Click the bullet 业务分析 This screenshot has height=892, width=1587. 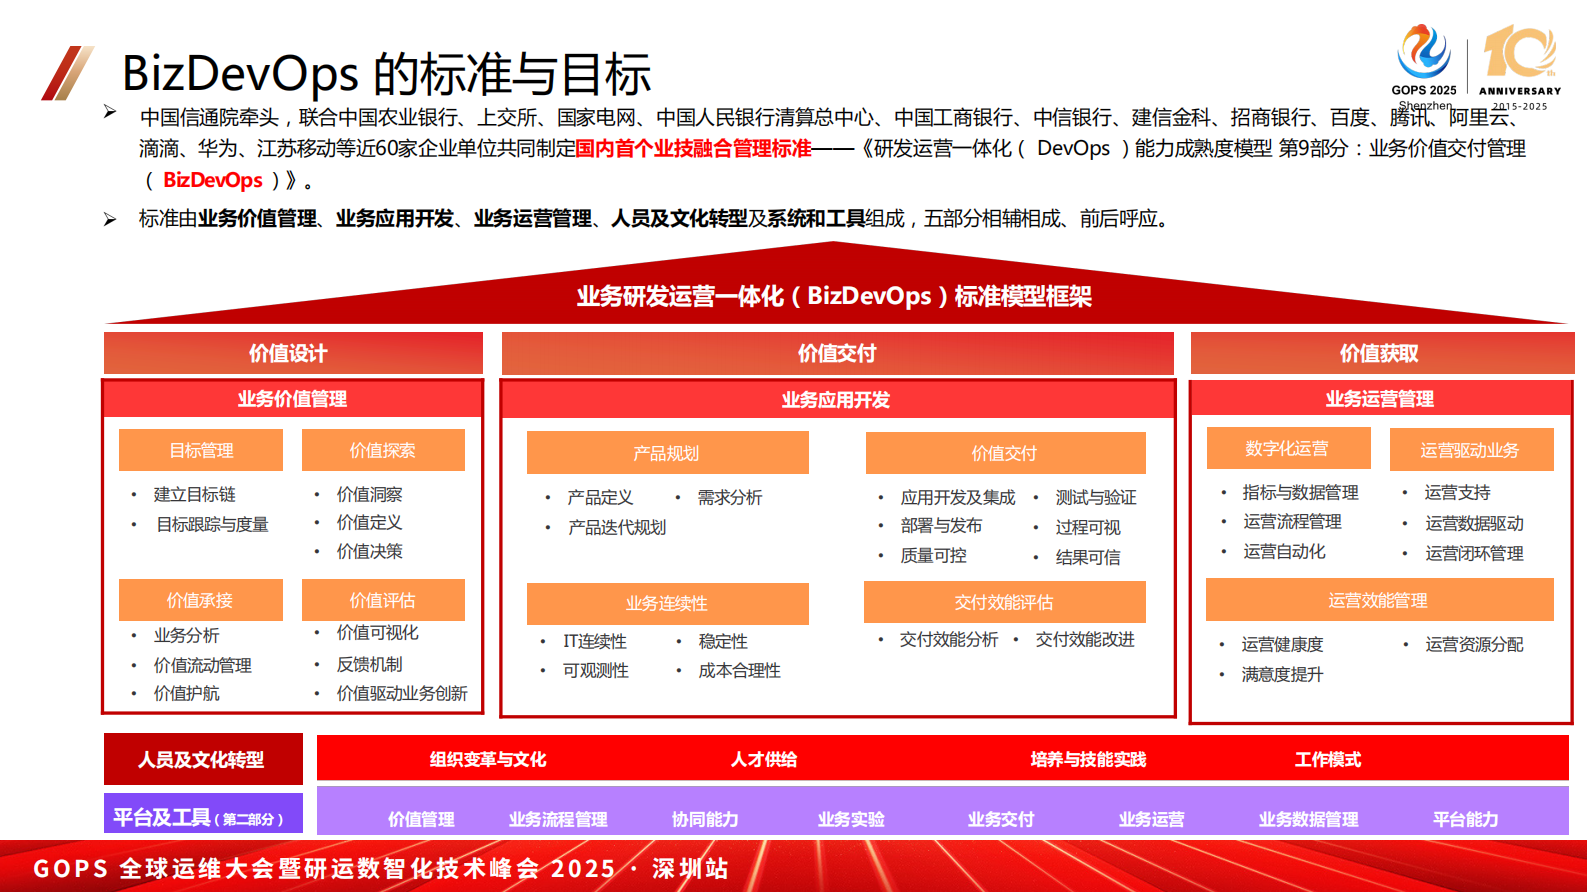[x=187, y=635]
